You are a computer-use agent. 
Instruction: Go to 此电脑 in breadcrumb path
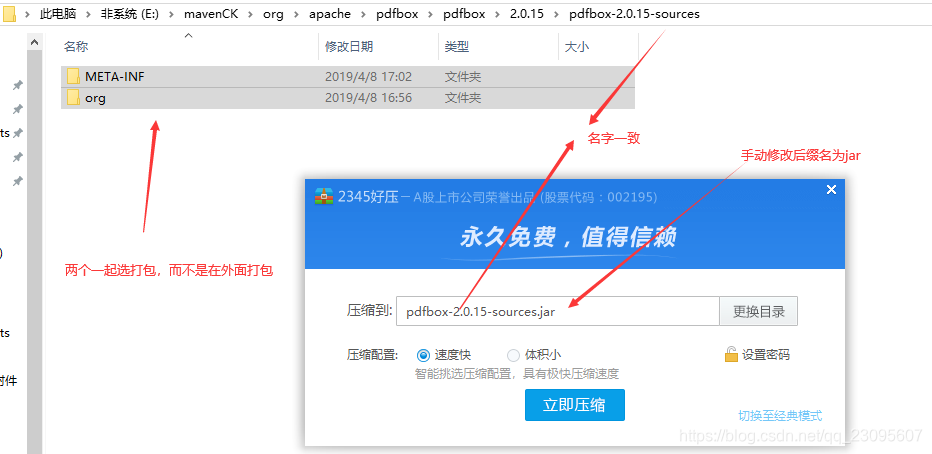tap(58, 14)
